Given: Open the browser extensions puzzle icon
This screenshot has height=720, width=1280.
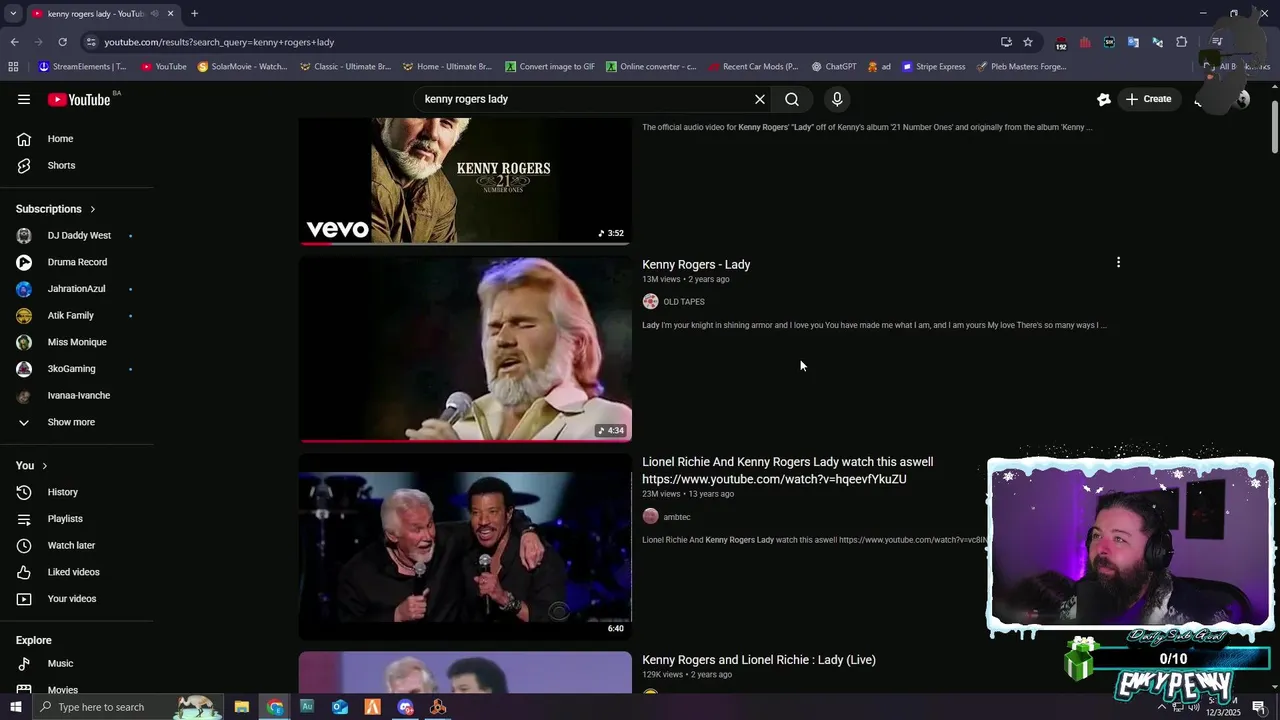Looking at the screenshot, I should (x=1182, y=42).
